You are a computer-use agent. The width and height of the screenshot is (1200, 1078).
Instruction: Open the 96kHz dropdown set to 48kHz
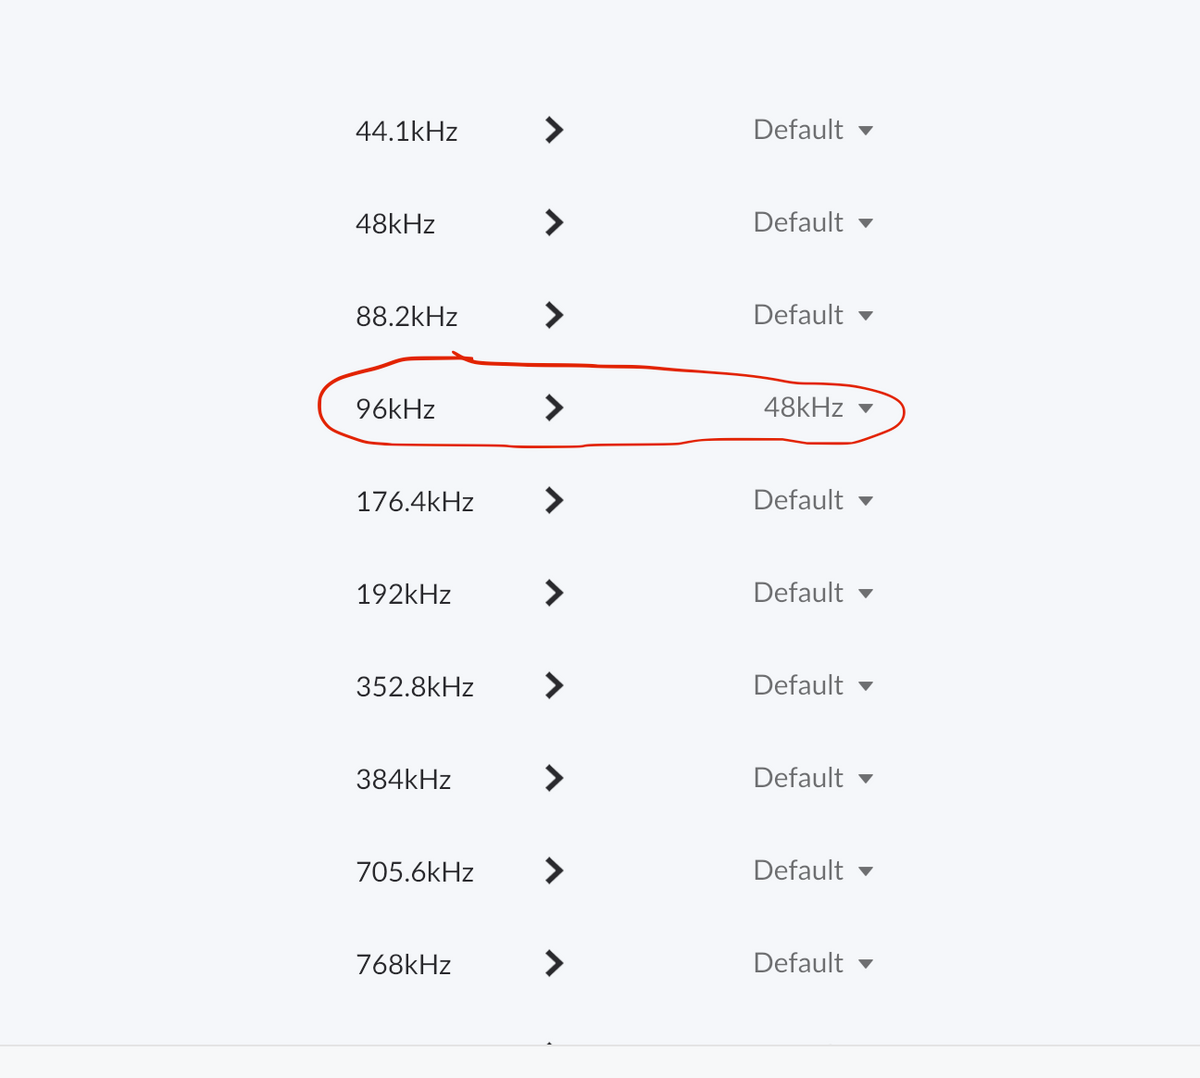pos(818,407)
